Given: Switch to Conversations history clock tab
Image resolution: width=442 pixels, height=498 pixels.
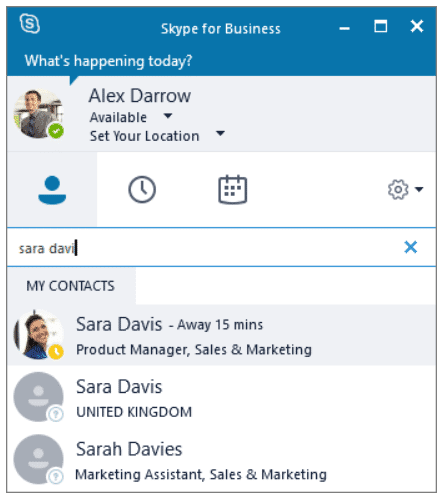Looking at the screenshot, I should pos(142,190).
